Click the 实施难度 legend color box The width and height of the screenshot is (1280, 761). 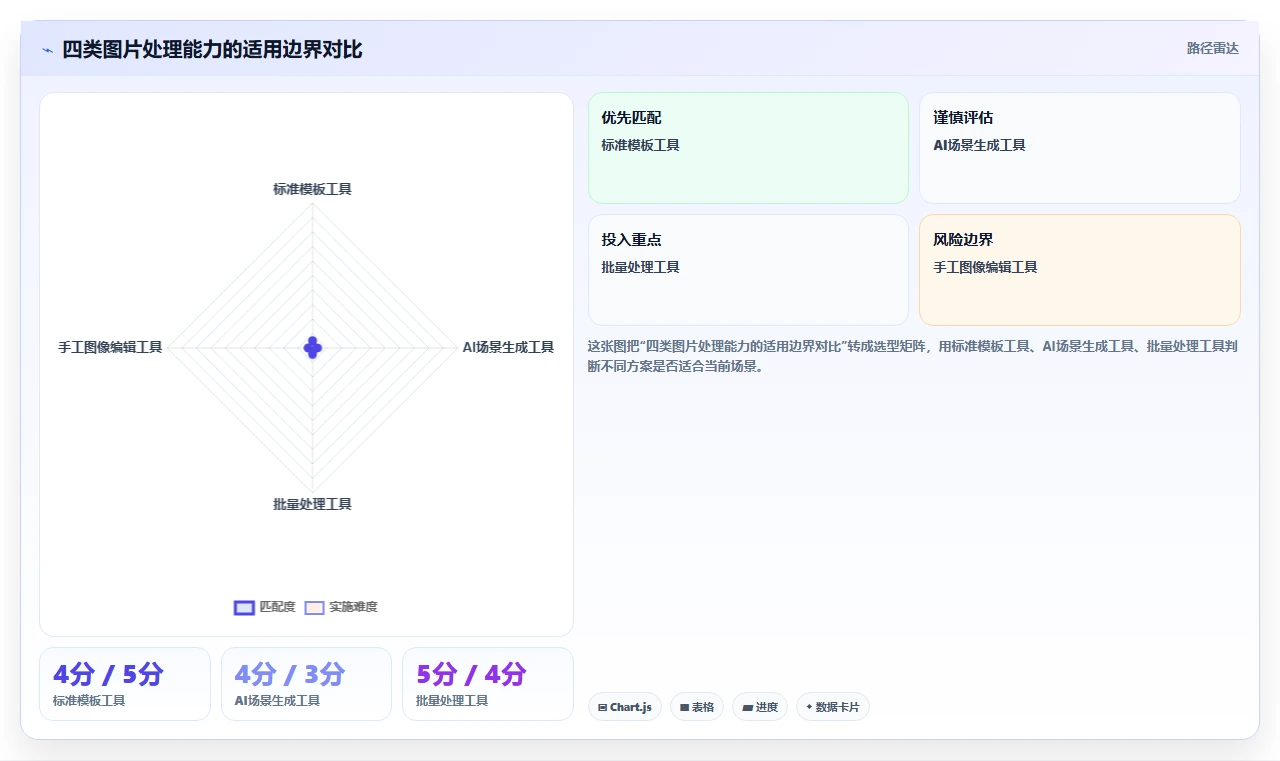point(314,607)
